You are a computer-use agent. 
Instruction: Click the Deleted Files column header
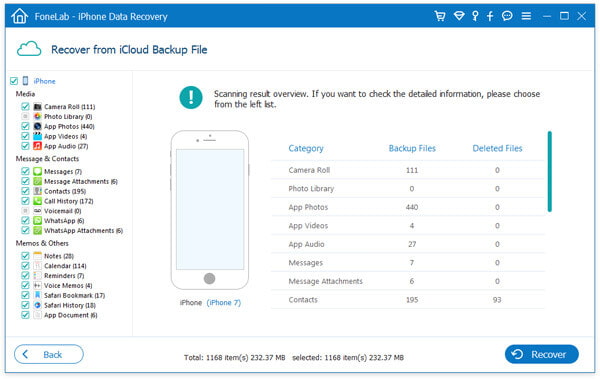pyautogui.click(x=497, y=149)
